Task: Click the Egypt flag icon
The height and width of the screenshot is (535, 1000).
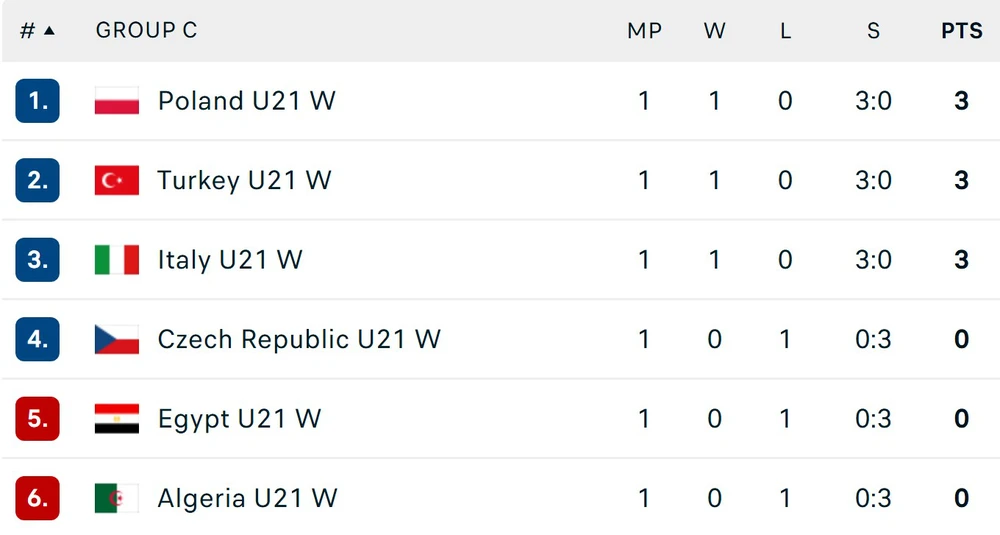Action: point(117,418)
